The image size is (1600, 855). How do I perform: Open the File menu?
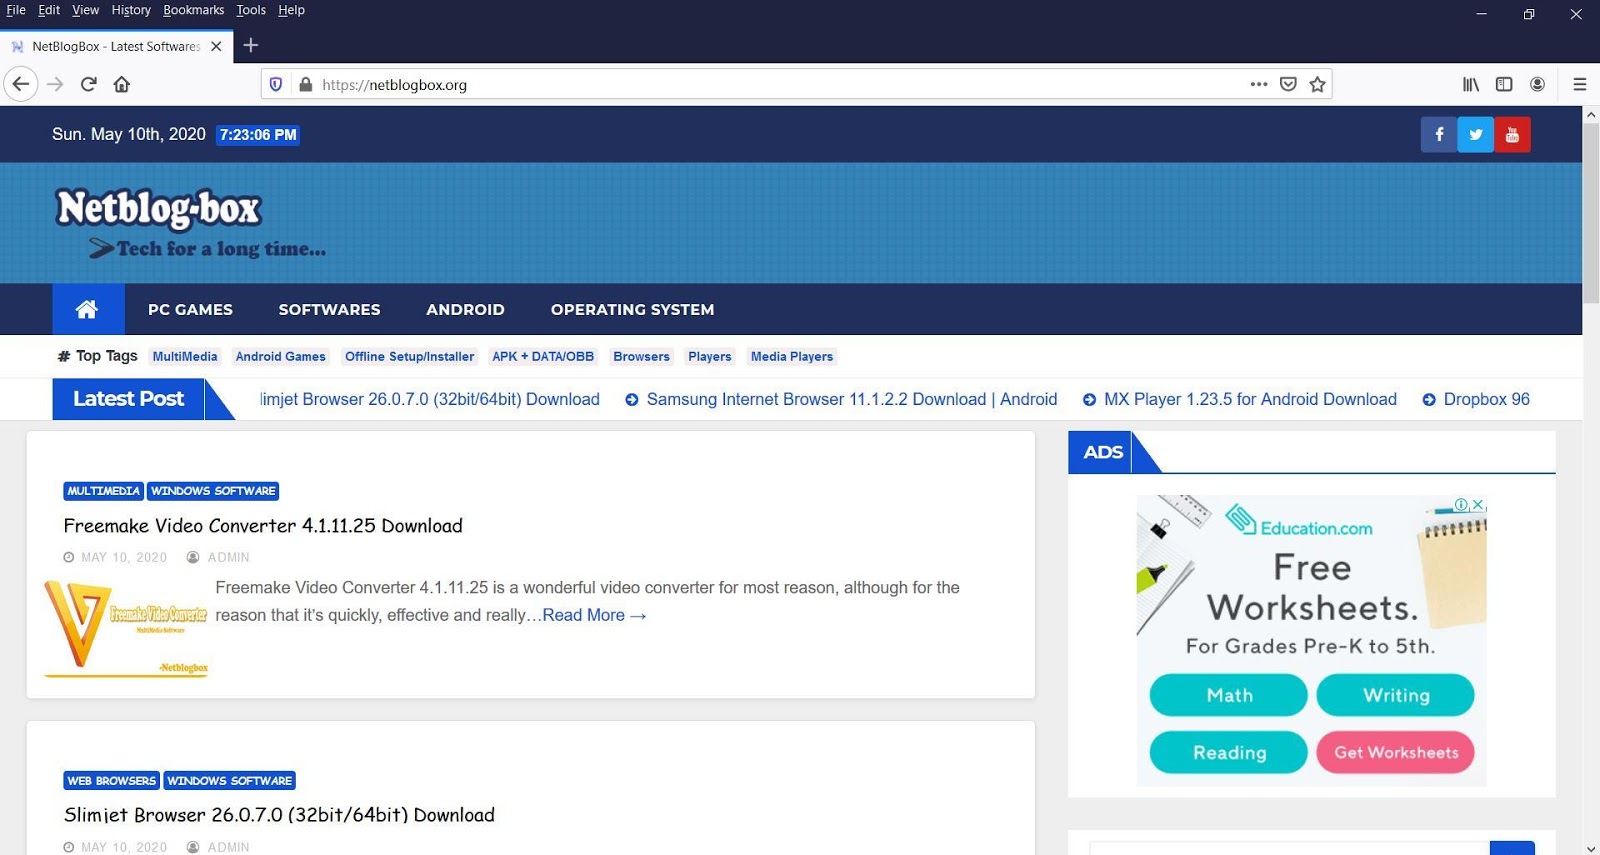(16, 10)
